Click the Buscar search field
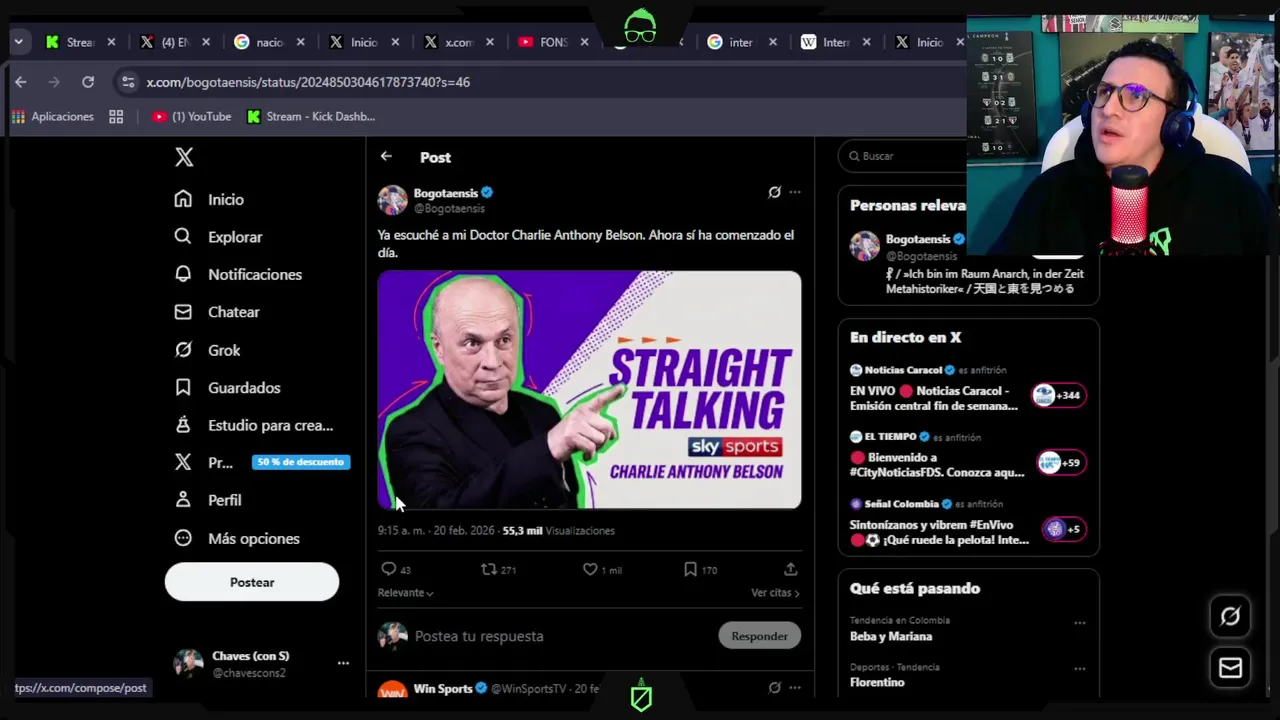 (x=905, y=156)
